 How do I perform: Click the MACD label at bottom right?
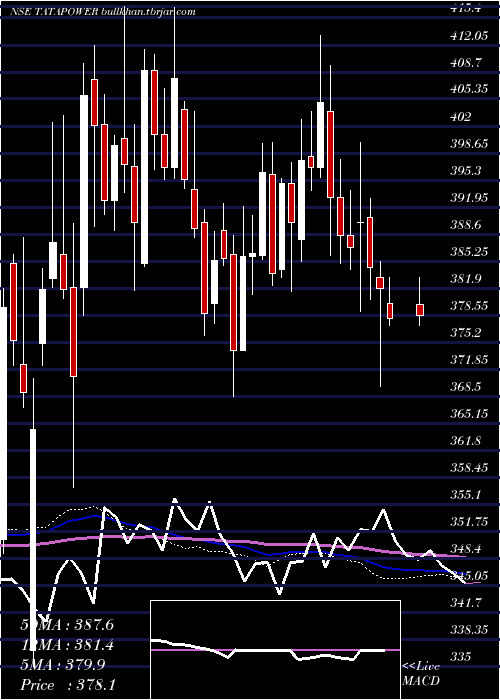(x=421, y=681)
